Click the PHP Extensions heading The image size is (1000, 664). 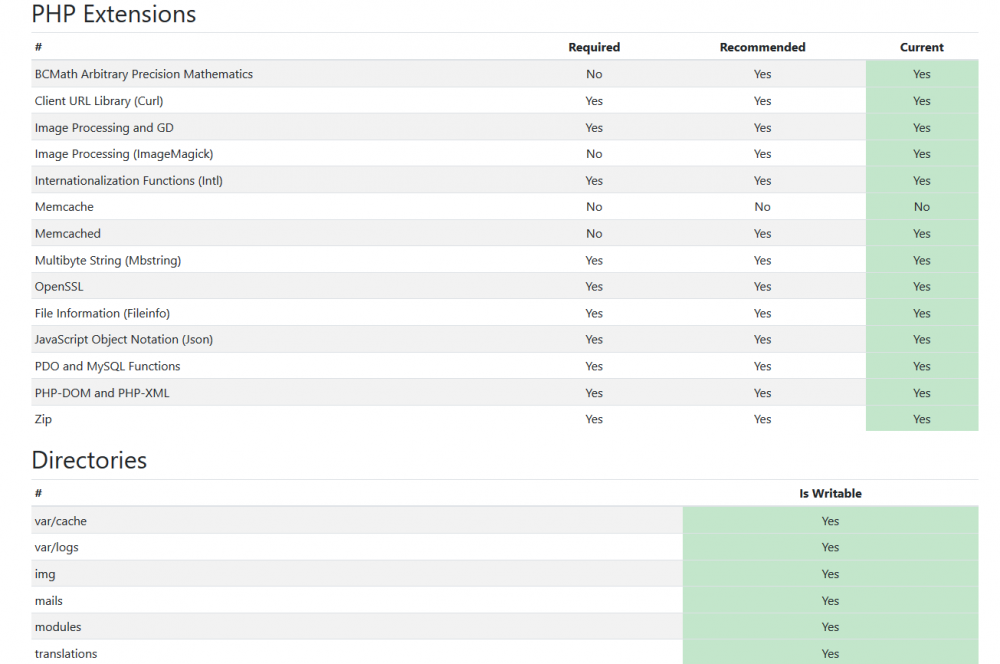coord(114,14)
